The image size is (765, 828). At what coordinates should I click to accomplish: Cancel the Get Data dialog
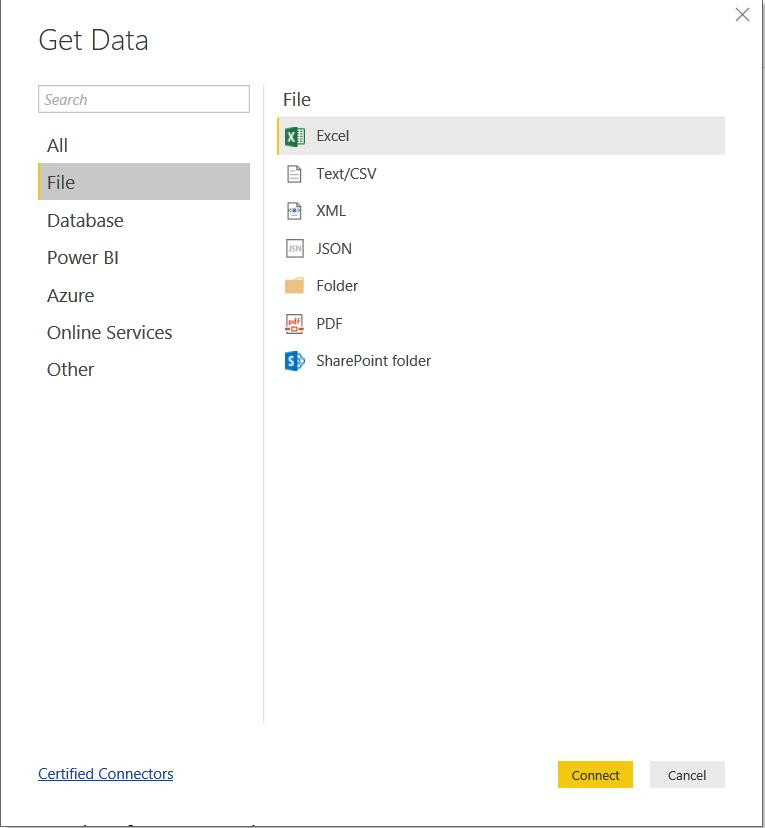coord(687,775)
